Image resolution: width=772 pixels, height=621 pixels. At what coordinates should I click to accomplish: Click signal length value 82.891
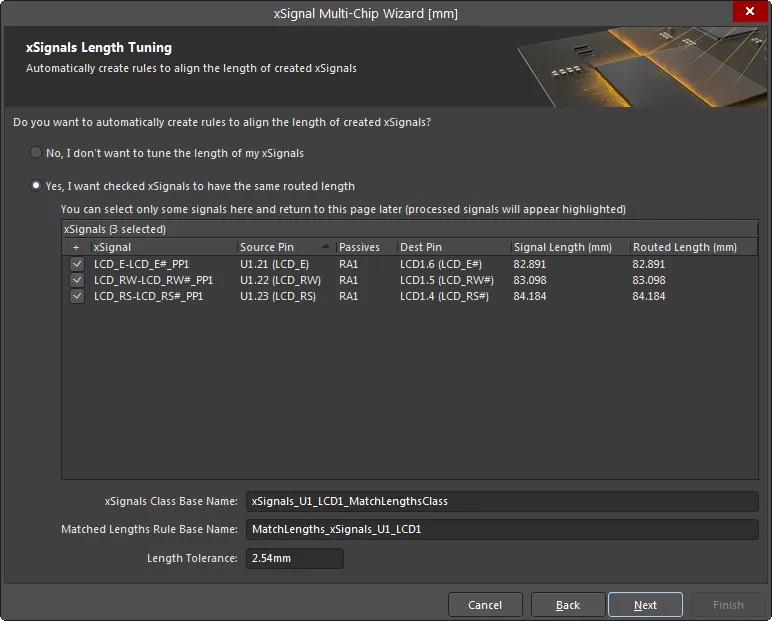530,264
